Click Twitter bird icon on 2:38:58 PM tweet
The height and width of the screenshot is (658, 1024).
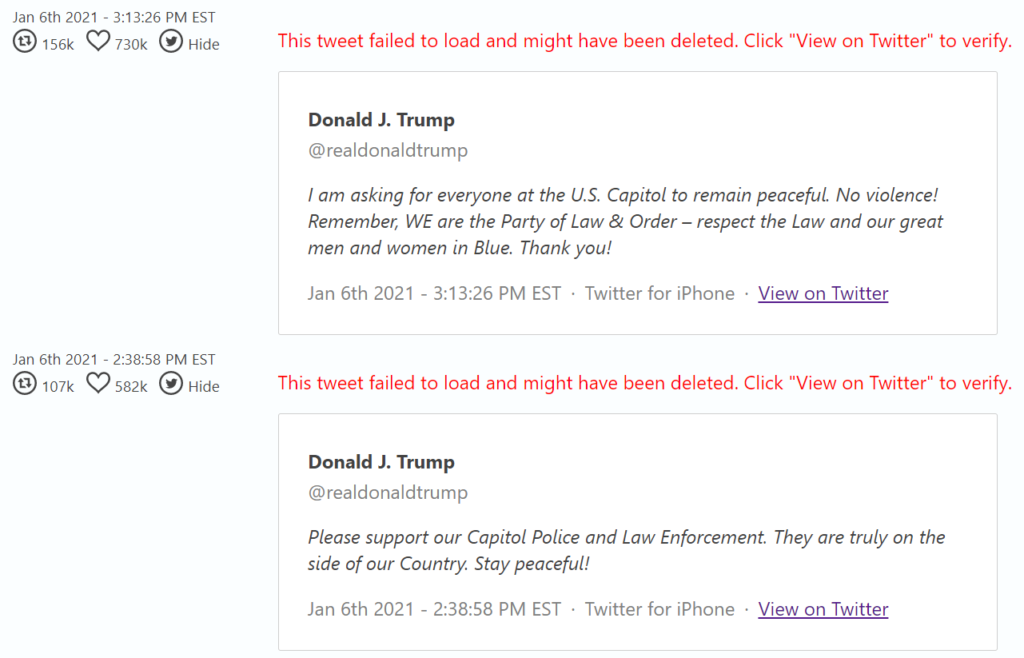tap(171, 384)
